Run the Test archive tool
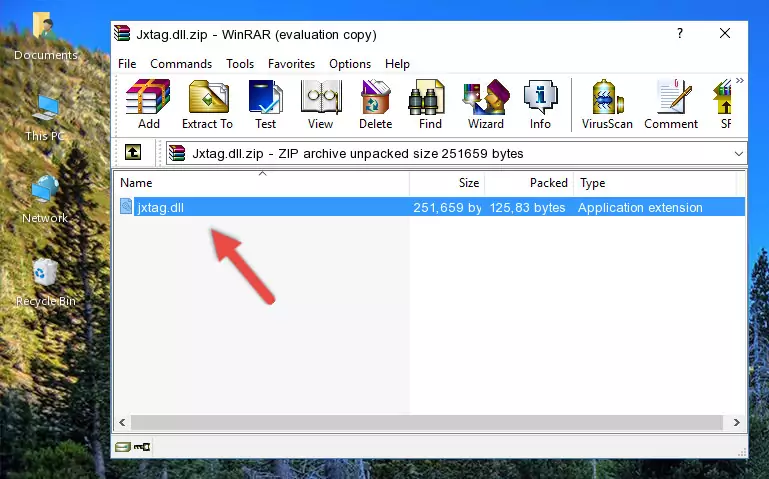 pyautogui.click(x=265, y=104)
